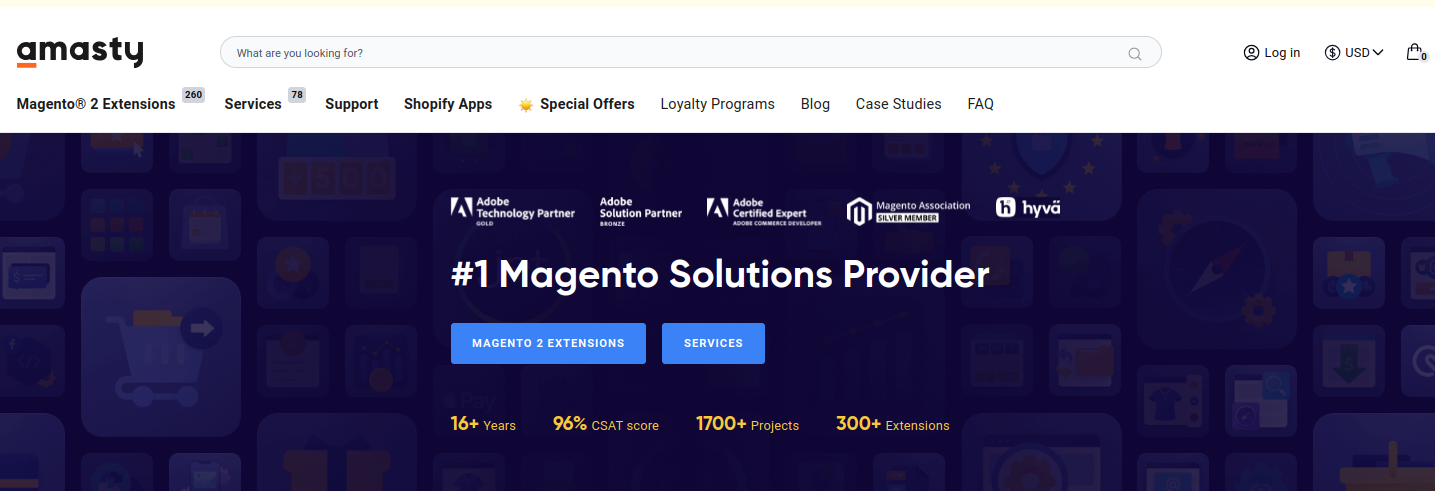Click the '300+ Extensions' stat
The width and height of the screenshot is (1435, 491).
pyautogui.click(x=893, y=424)
